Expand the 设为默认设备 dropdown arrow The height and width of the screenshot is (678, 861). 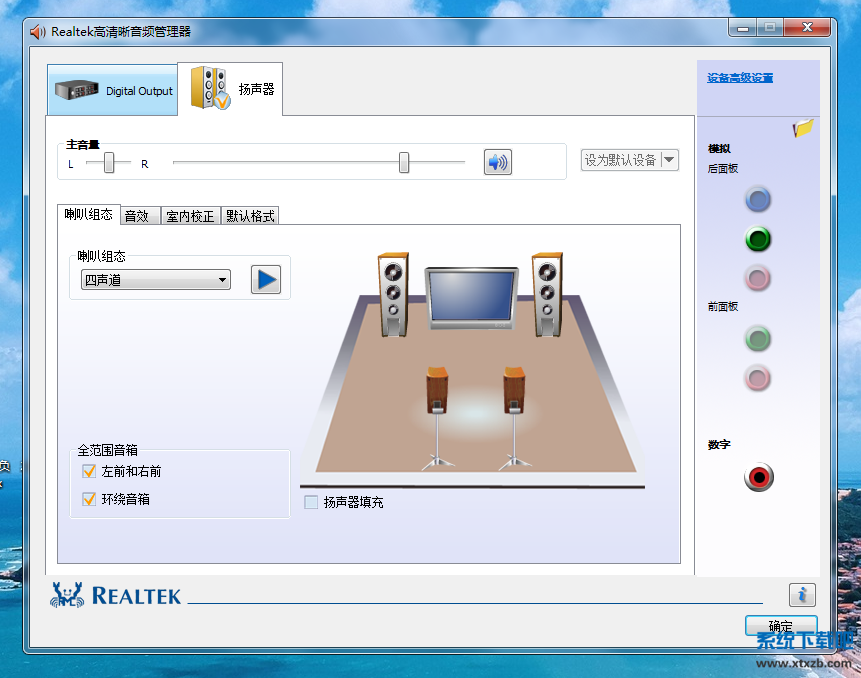coord(669,160)
